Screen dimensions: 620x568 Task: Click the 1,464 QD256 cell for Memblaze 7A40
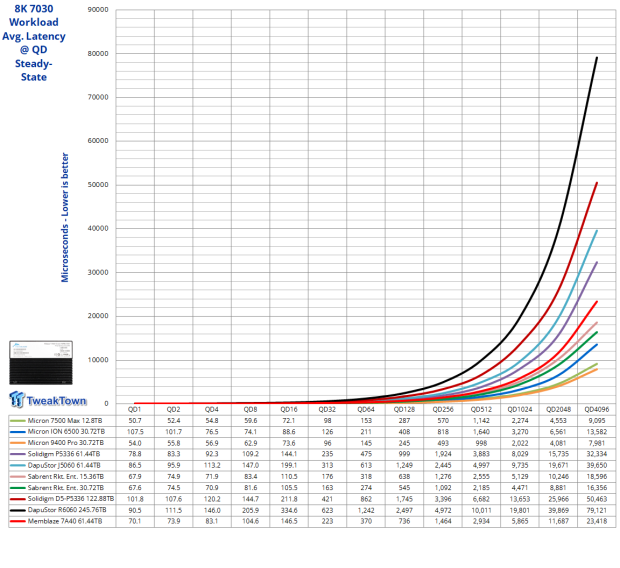tap(443, 521)
